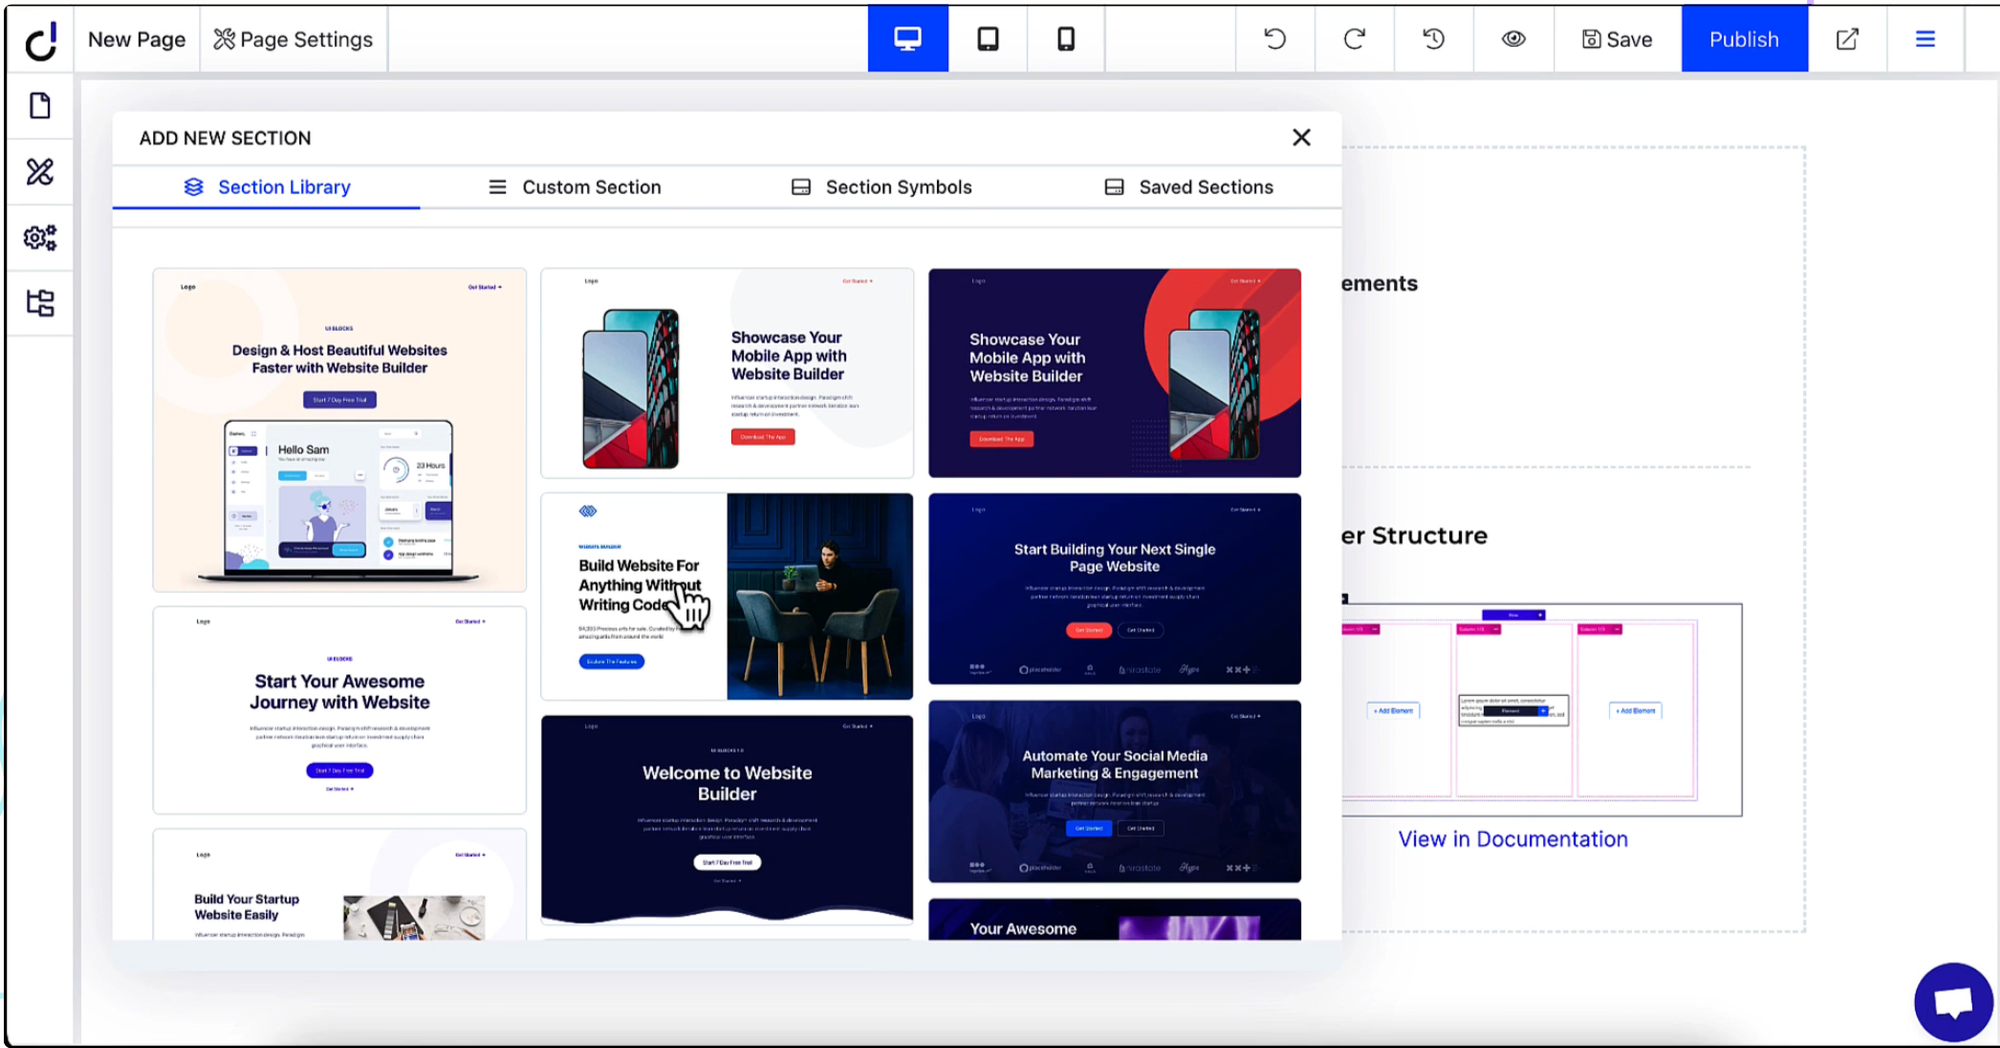Open the View in Documentation link
Viewport: 2000px width, 1048px height.
coord(1513,839)
